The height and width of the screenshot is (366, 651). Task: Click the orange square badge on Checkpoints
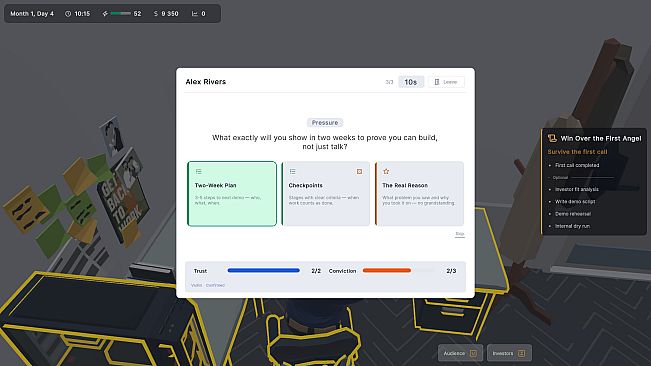(x=360, y=171)
